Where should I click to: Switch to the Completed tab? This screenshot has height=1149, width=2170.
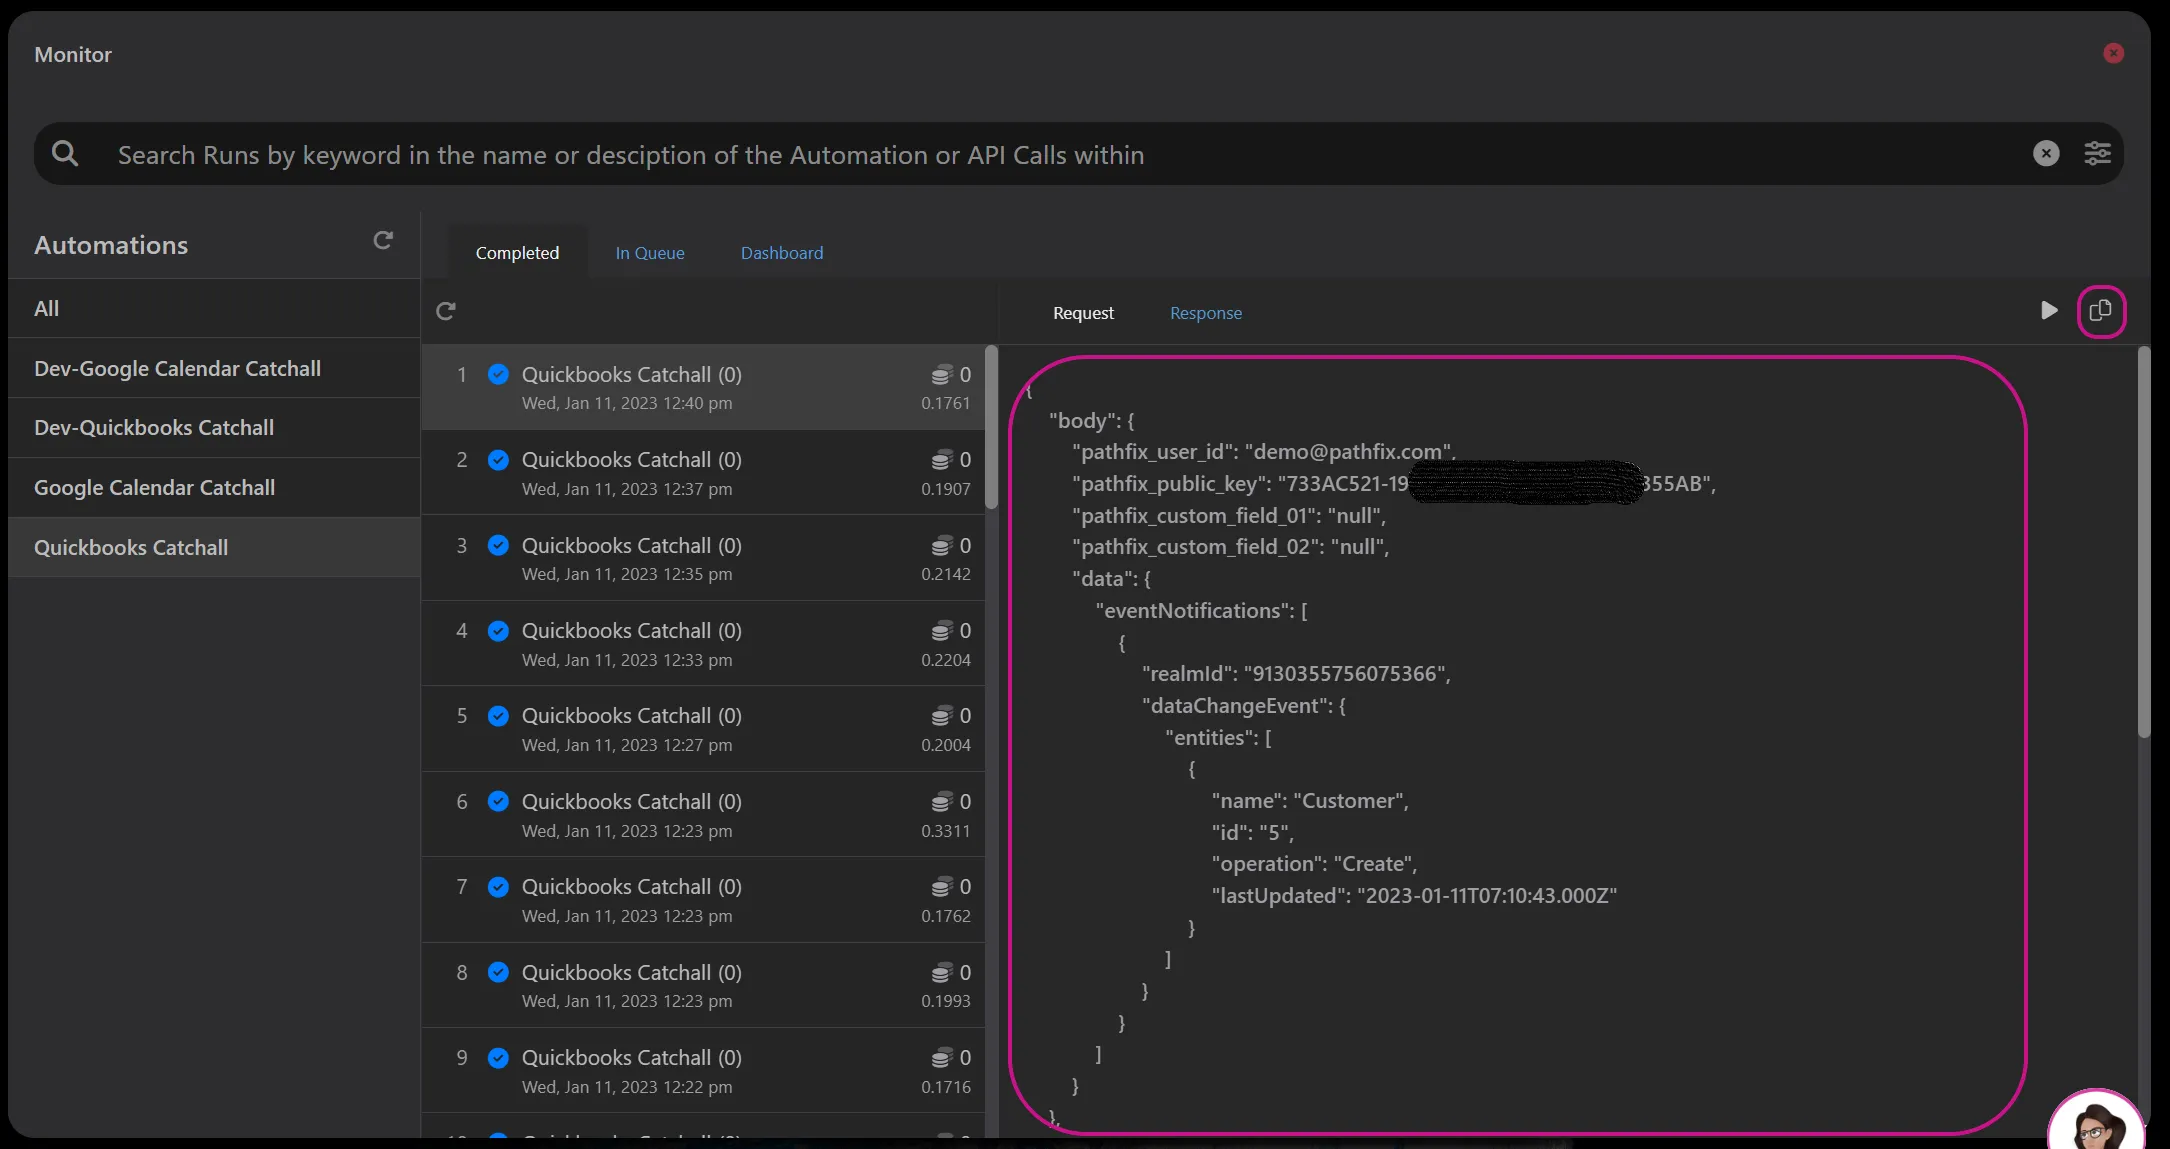coord(517,253)
